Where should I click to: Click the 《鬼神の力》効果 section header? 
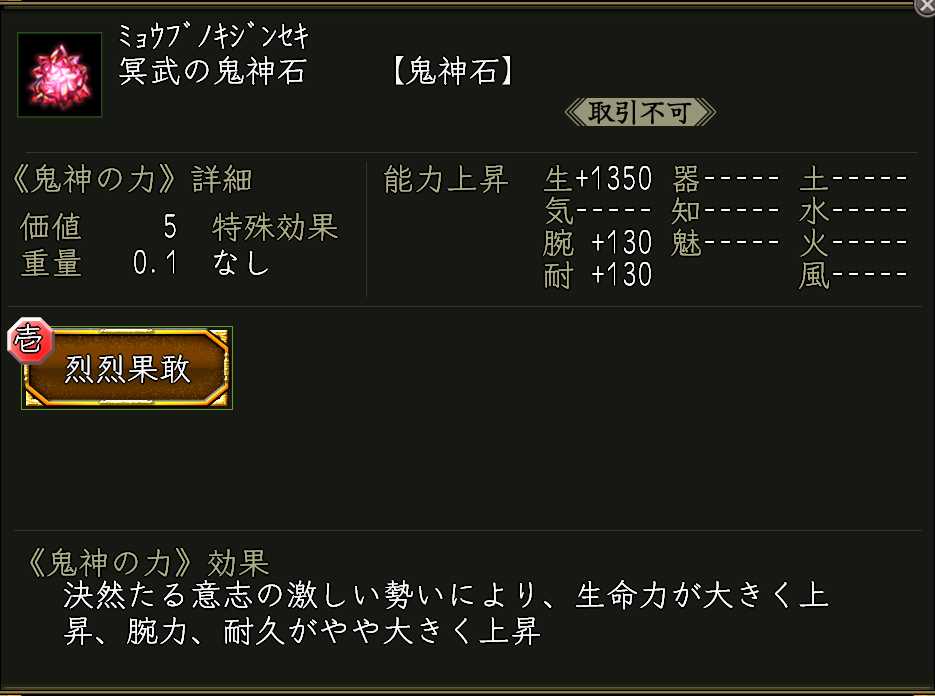point(145,563)
